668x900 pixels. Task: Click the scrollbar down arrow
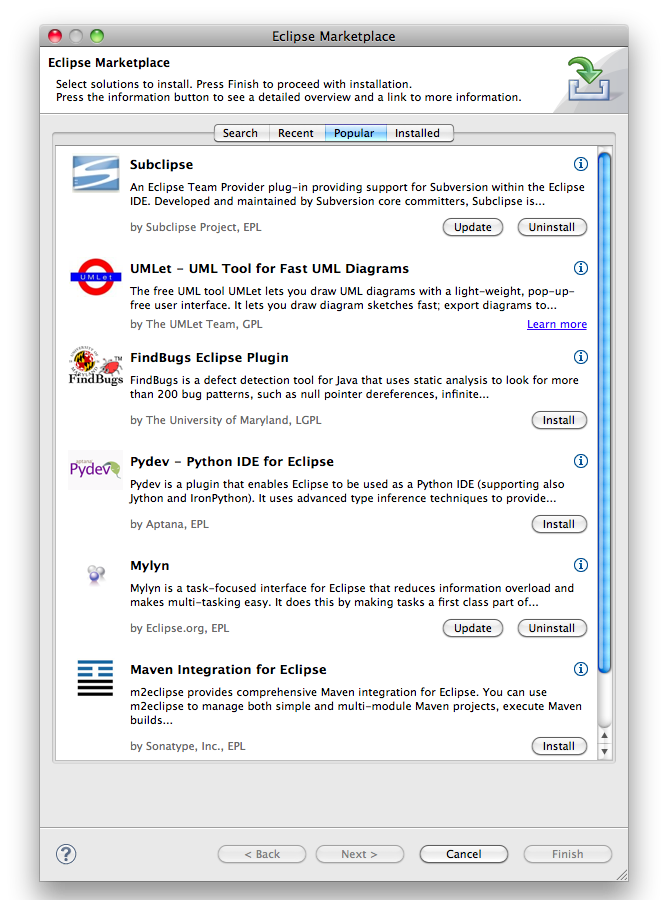click(604, 751)
